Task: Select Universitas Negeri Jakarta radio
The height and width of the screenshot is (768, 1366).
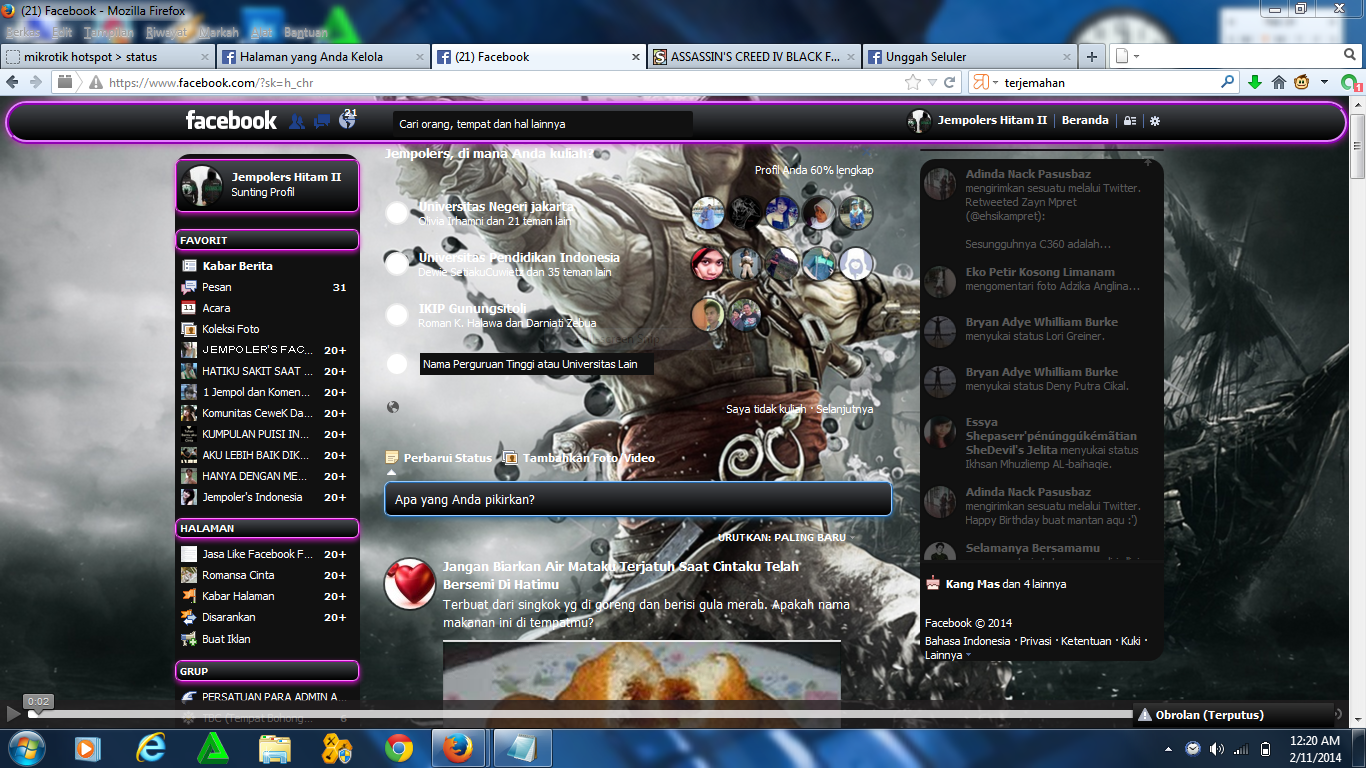Action: [397, 212]
